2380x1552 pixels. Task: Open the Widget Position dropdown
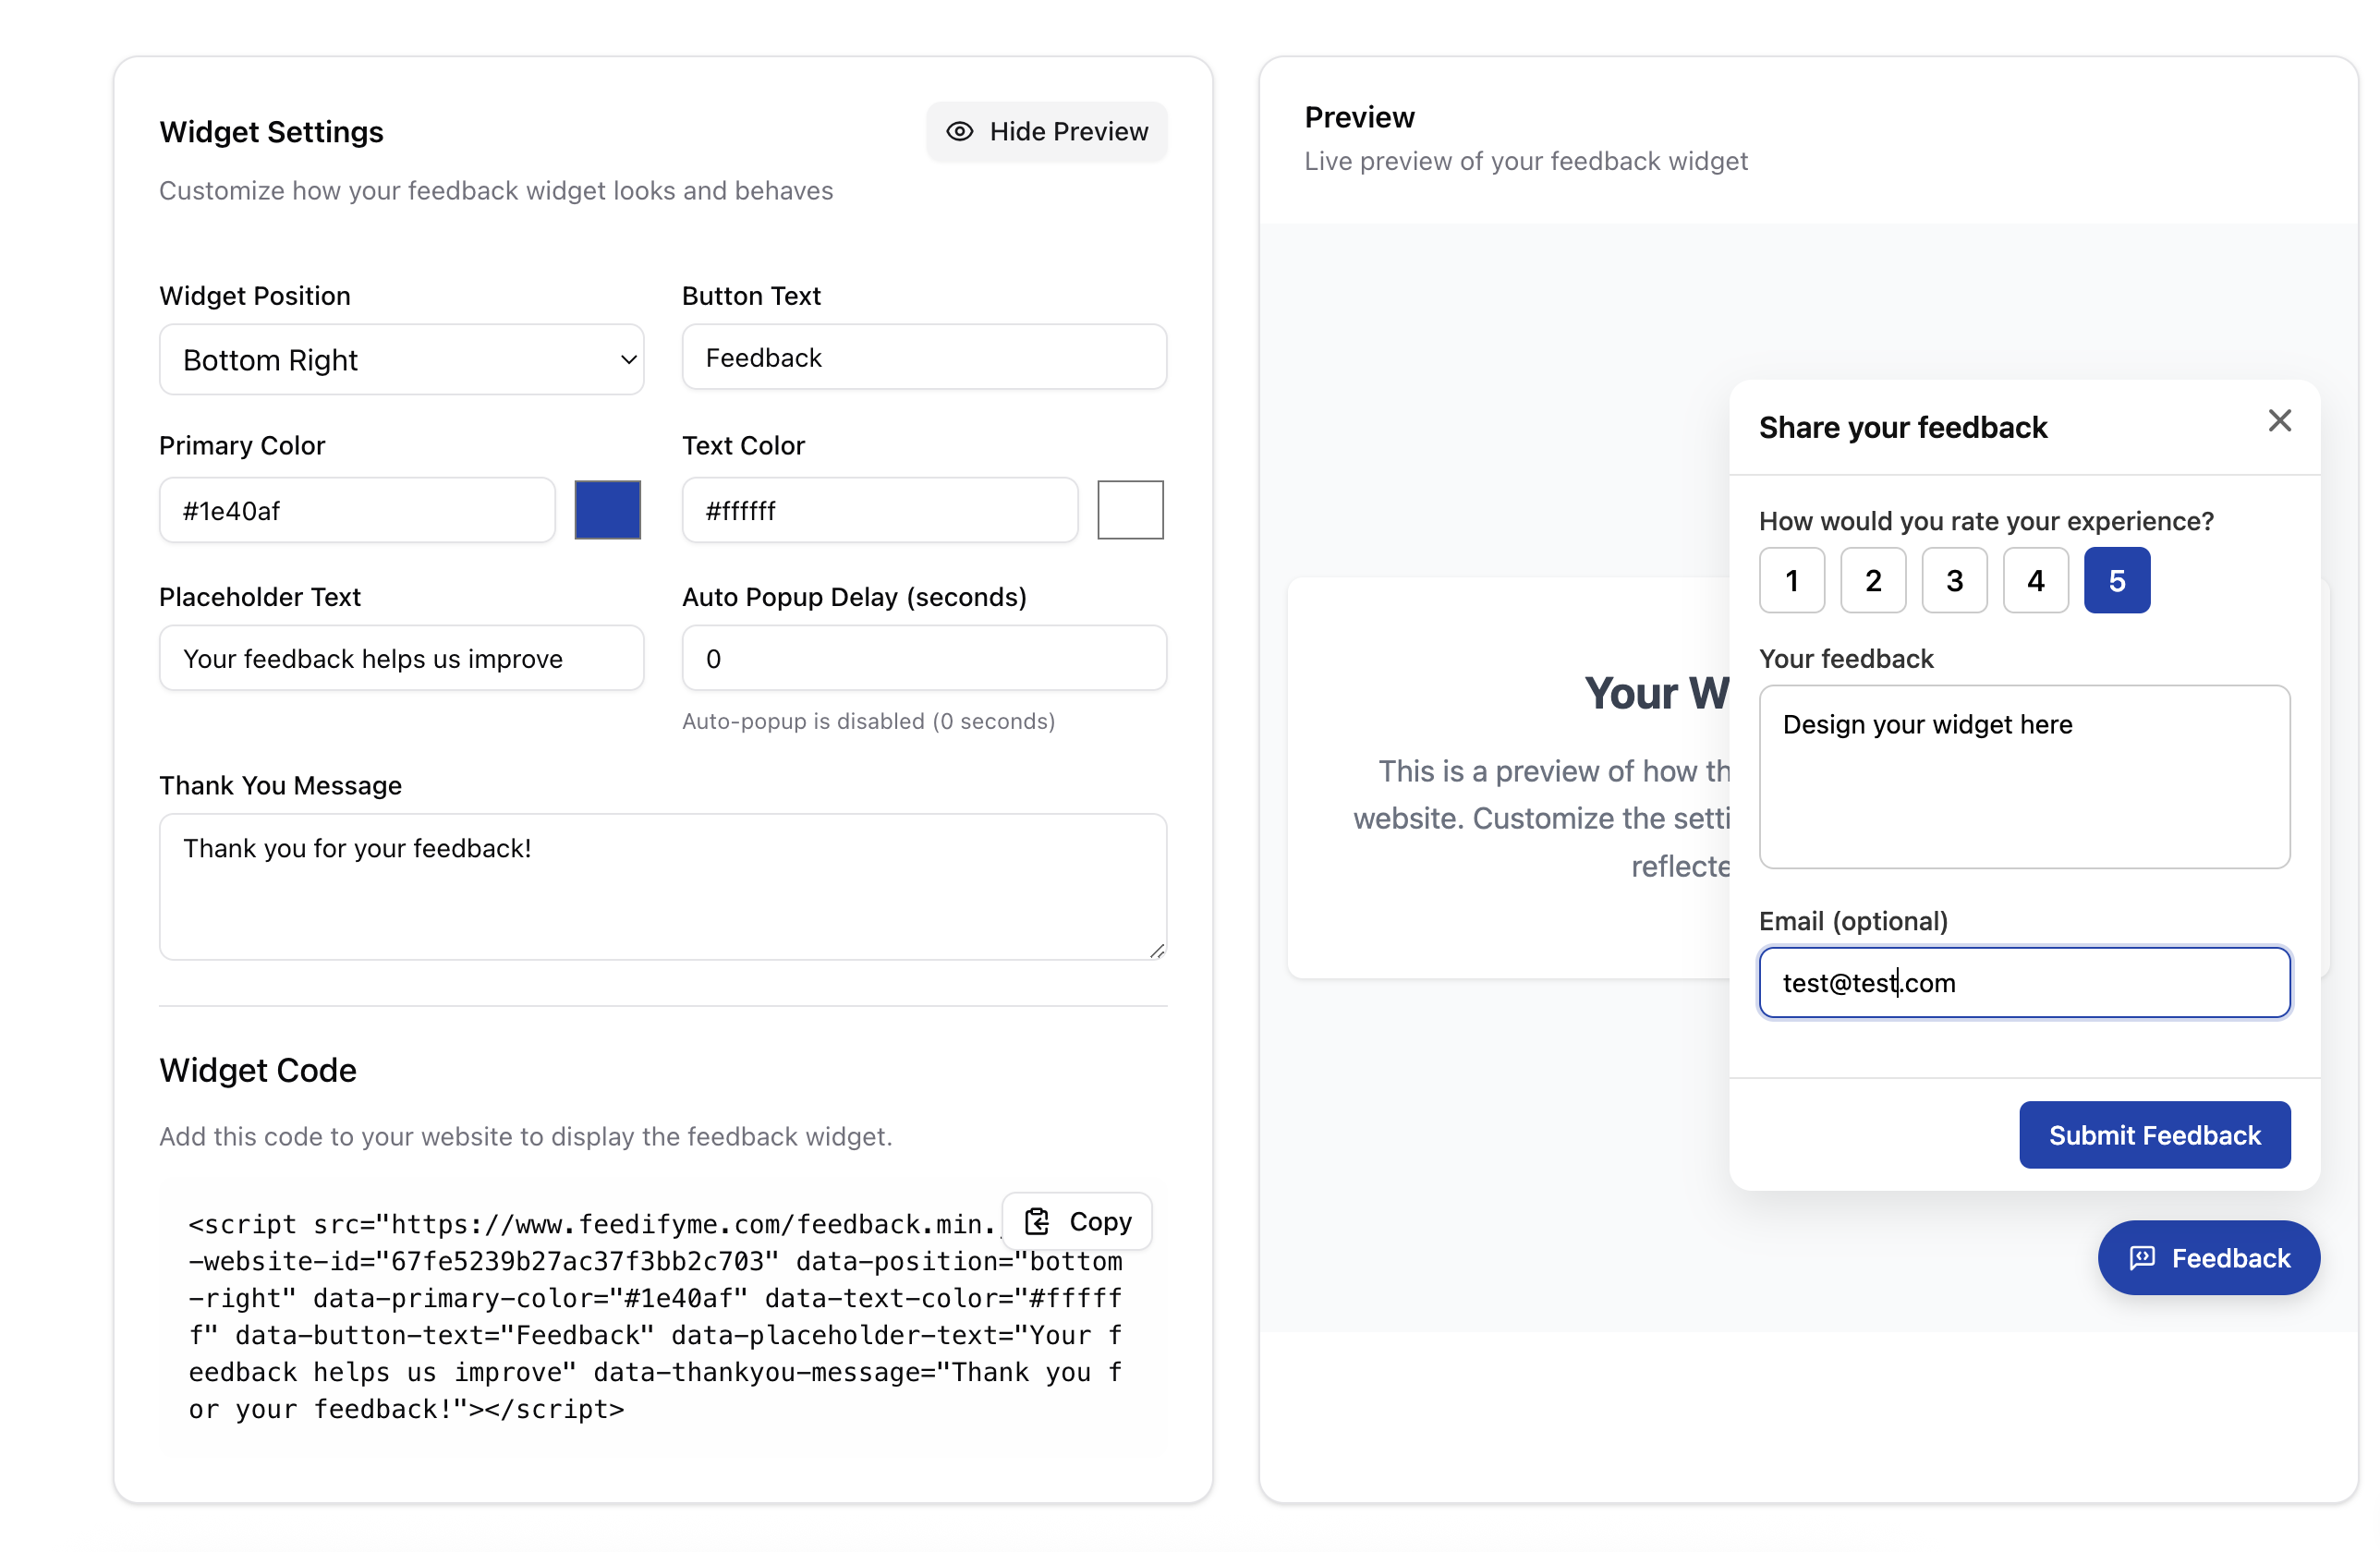point(401,359)
